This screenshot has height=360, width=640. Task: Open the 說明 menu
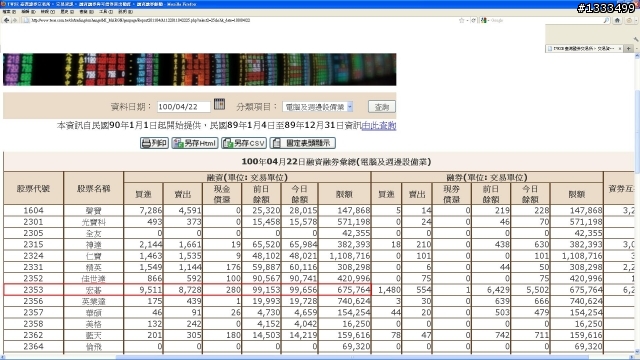pos(125,12)
